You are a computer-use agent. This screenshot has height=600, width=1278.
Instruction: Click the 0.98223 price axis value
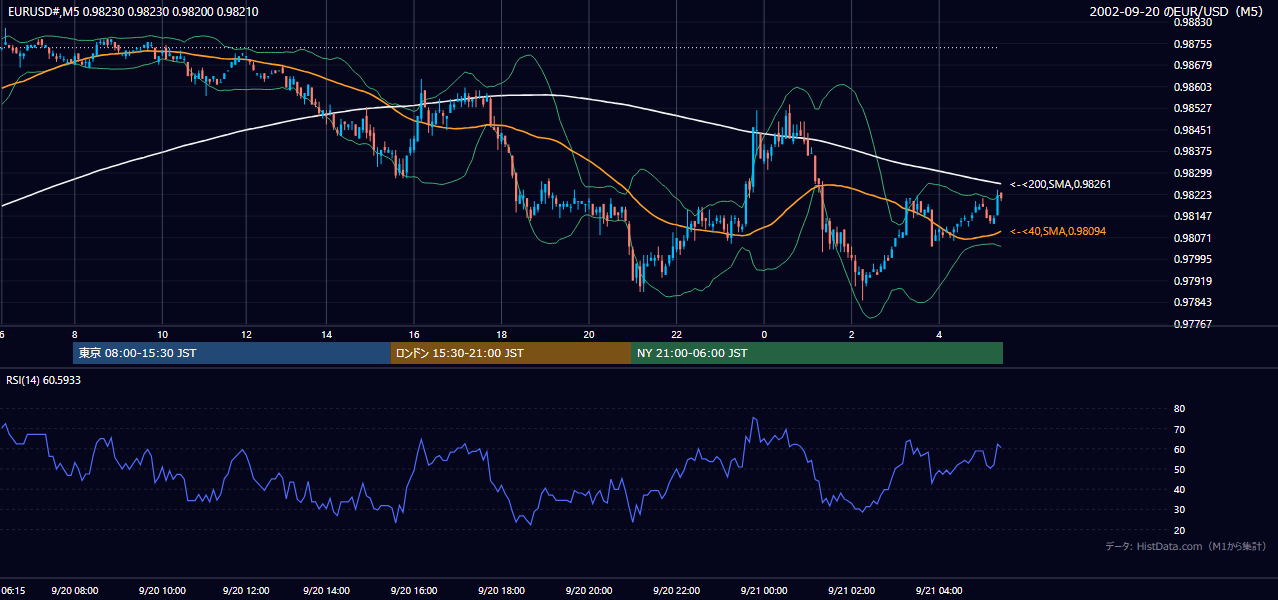(1192, 195)
